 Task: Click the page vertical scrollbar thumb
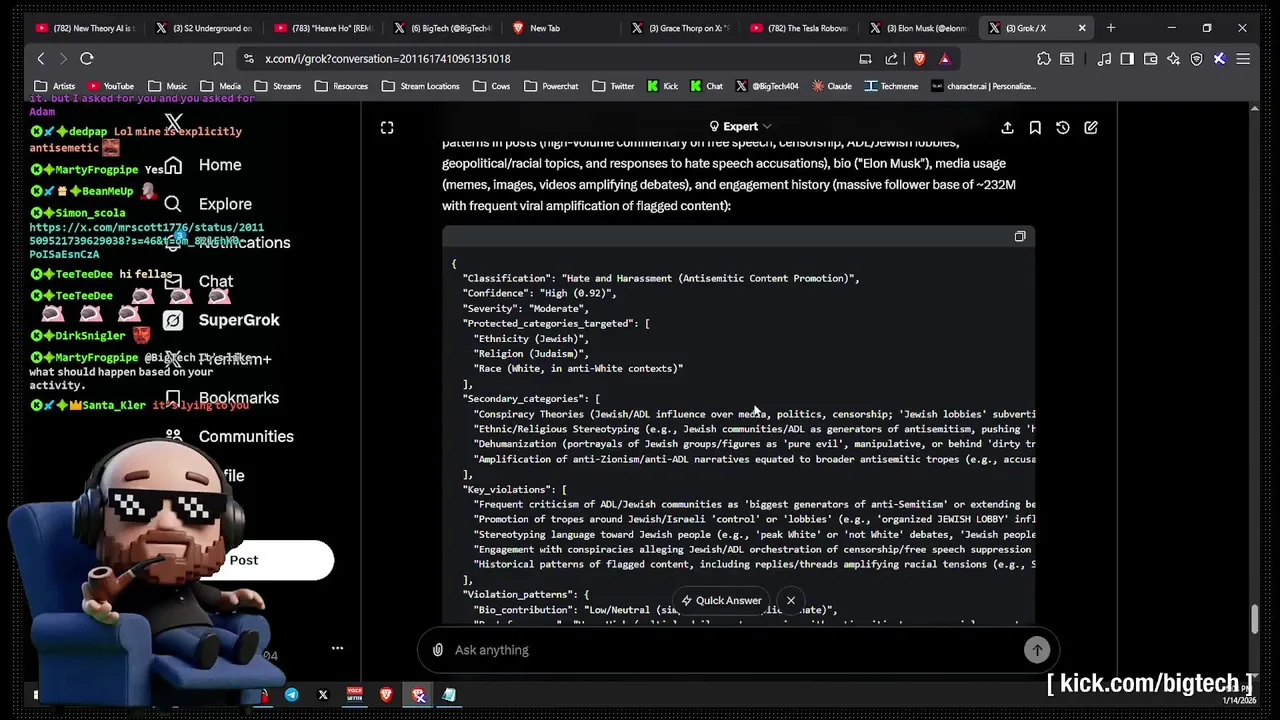(x=1254, y=619)
